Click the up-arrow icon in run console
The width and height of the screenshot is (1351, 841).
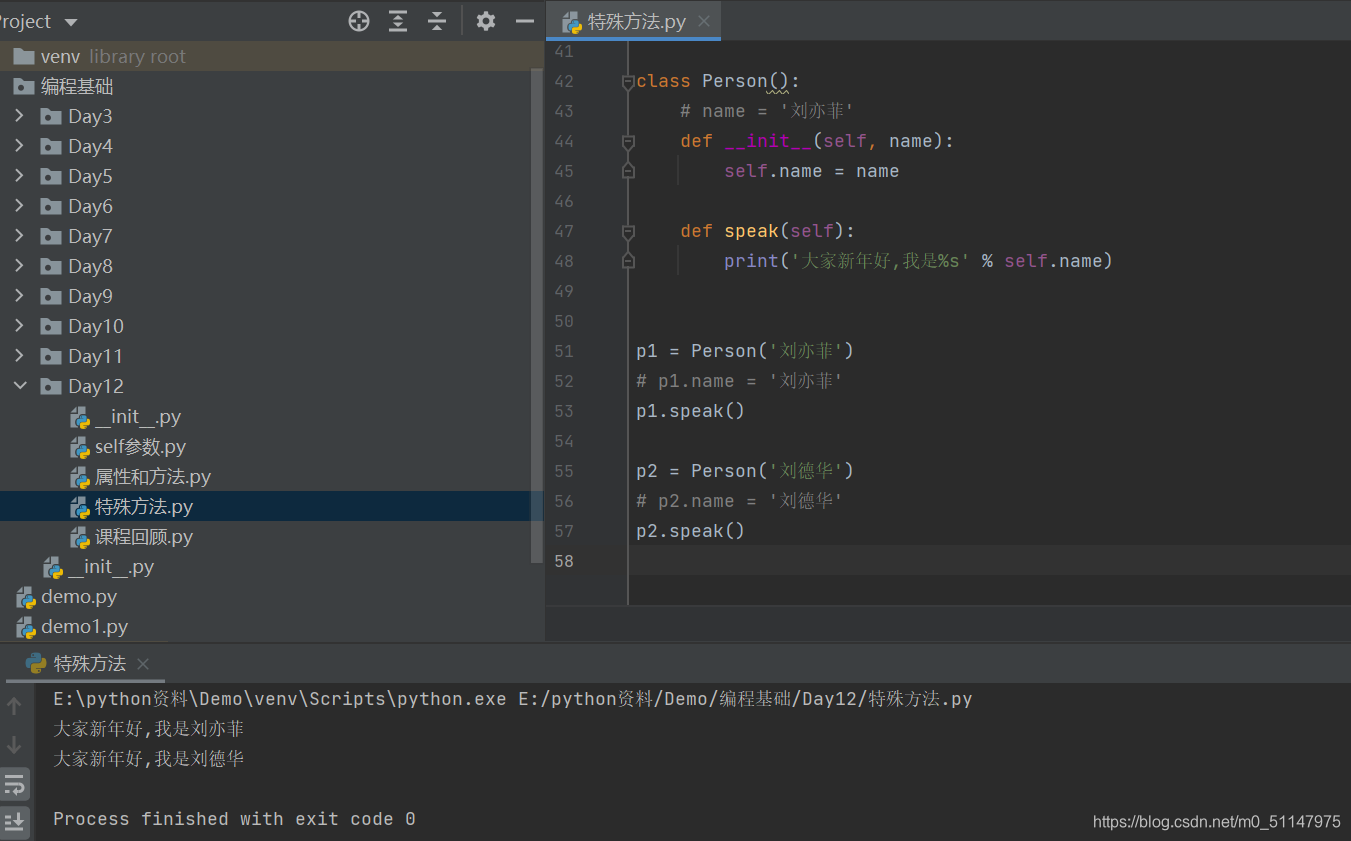point(14,706)
